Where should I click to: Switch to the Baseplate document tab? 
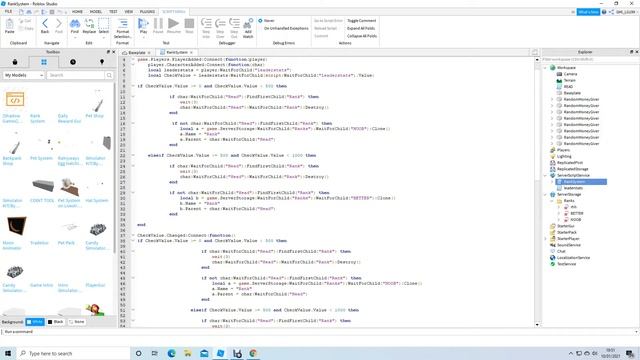[x=136, y=53]
